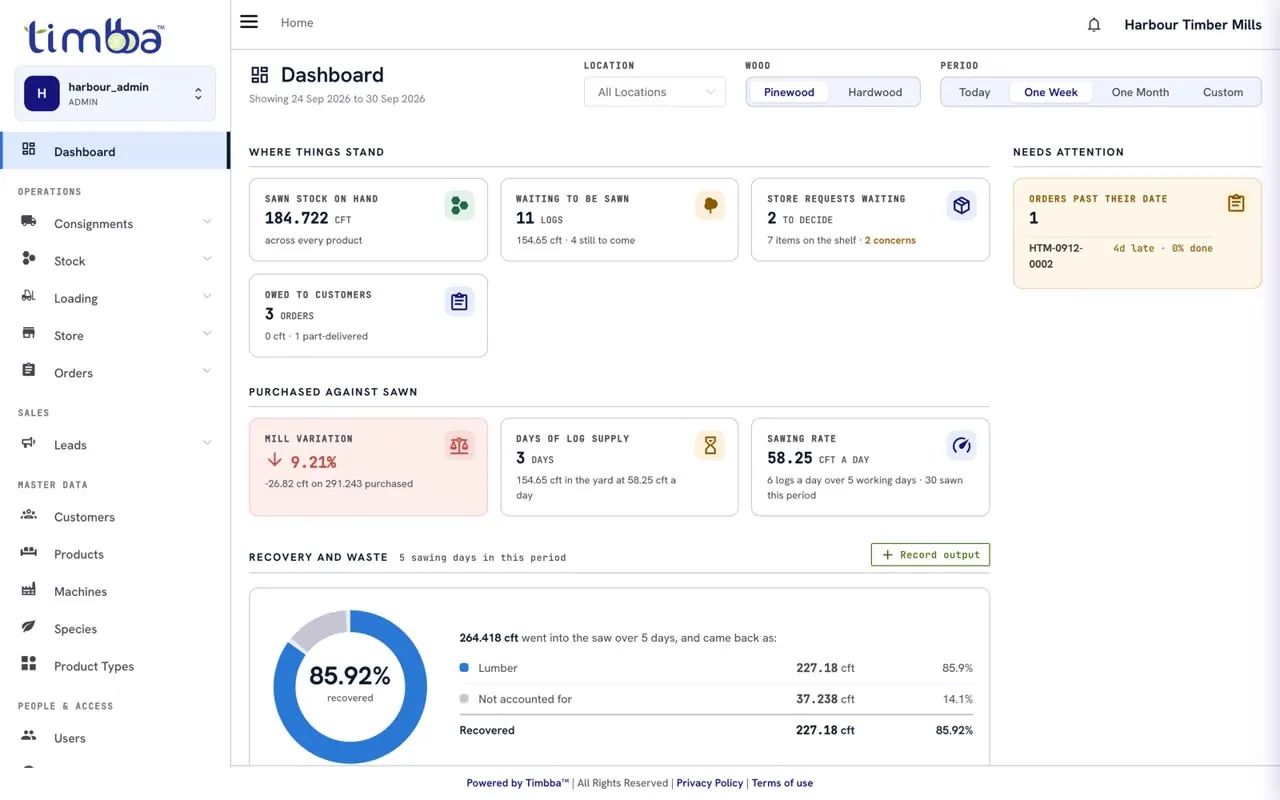Screen dimensions: 1280x800
Task: Click the Store Requests Waiting box icon
Action: [961, 206]
